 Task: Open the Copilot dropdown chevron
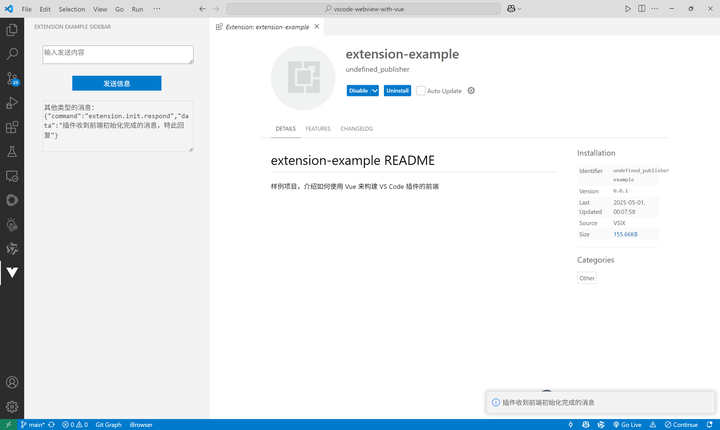[519, 9]
